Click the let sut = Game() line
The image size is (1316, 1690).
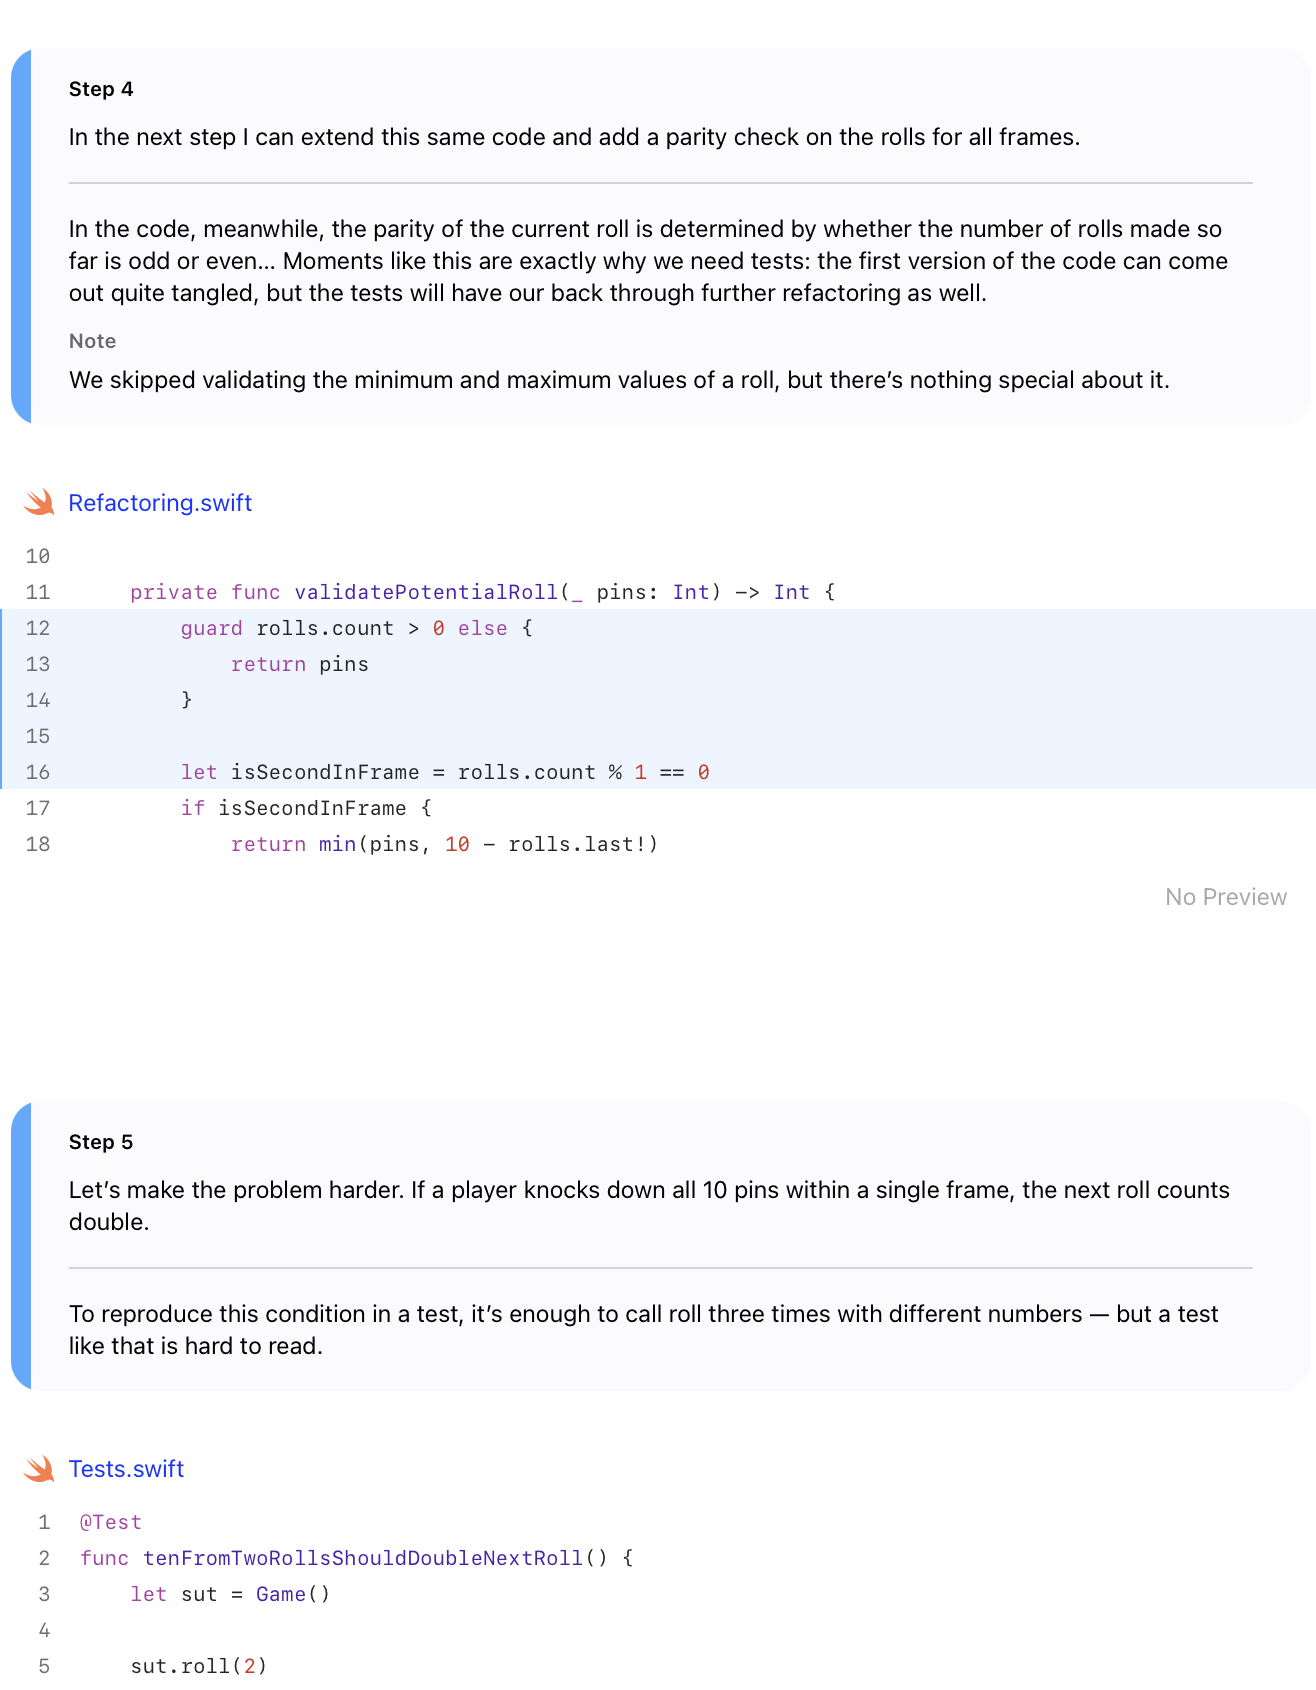coord(230,1594)
